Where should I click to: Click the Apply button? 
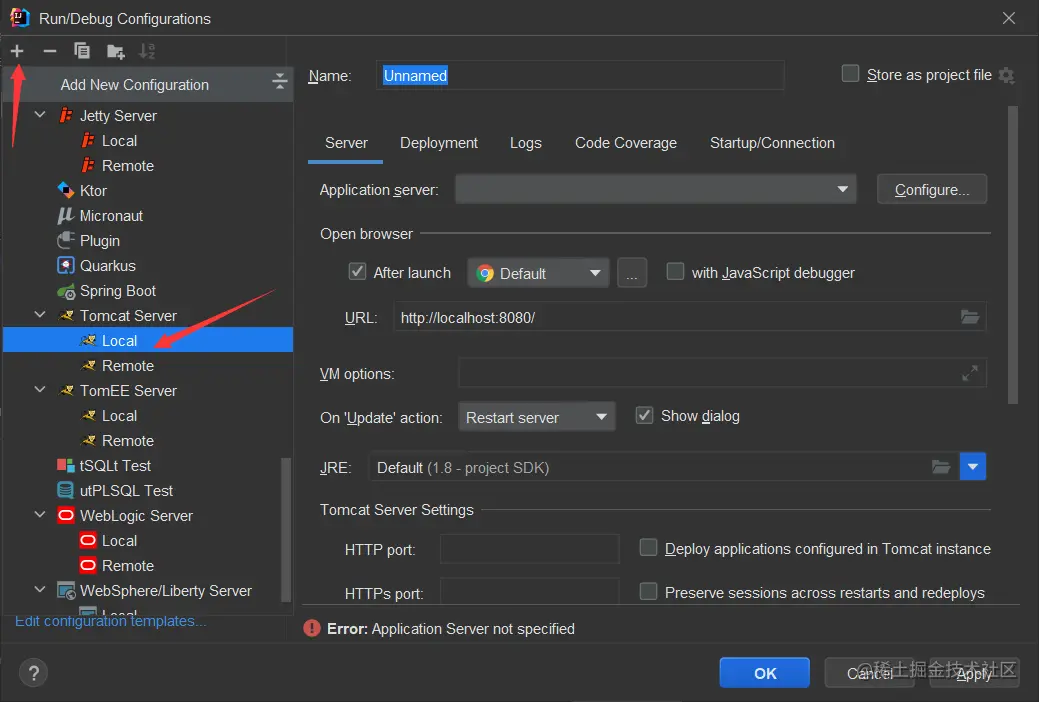click(974, 673)
